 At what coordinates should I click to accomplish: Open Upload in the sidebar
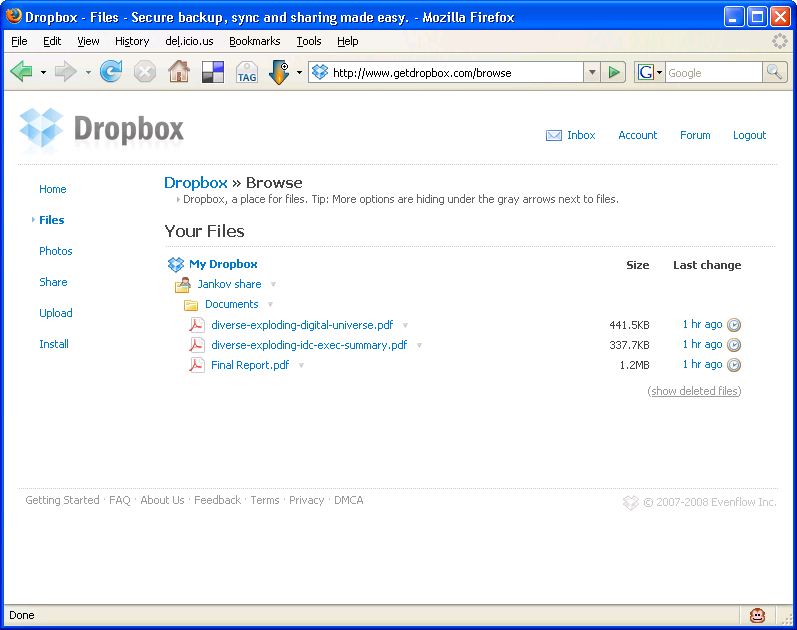pos(56,313)
